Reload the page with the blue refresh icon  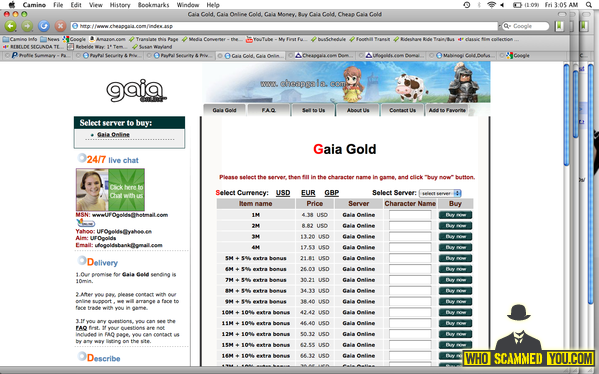(x=44, y=26)
